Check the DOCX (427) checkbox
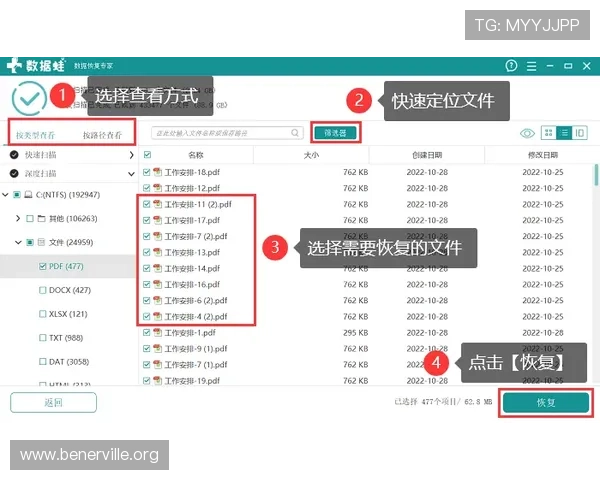Screen dimensions: 600x480 (42, 290)
